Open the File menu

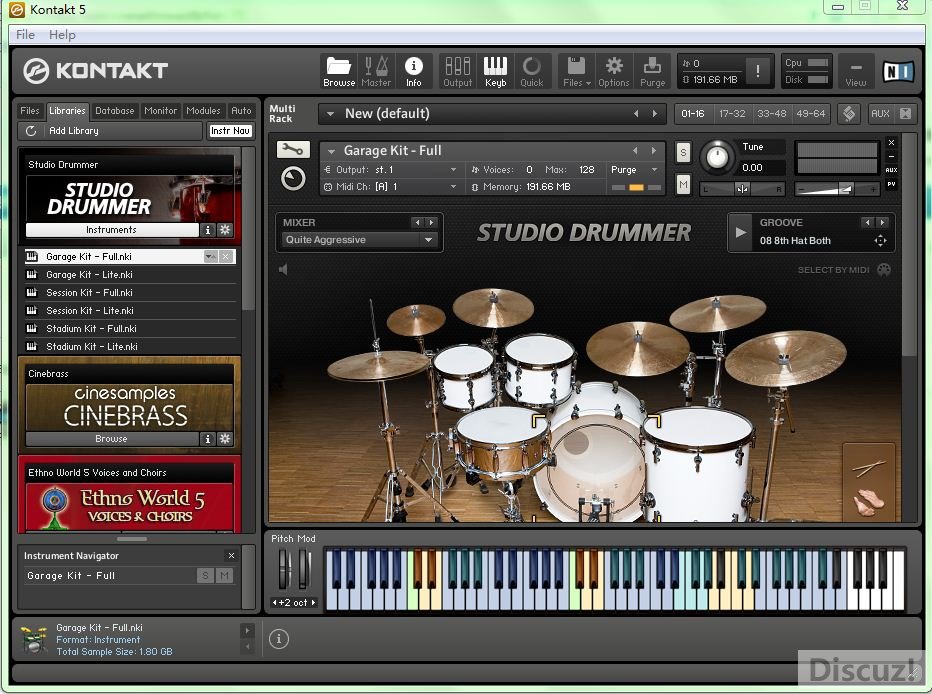[x=25, y=34]
